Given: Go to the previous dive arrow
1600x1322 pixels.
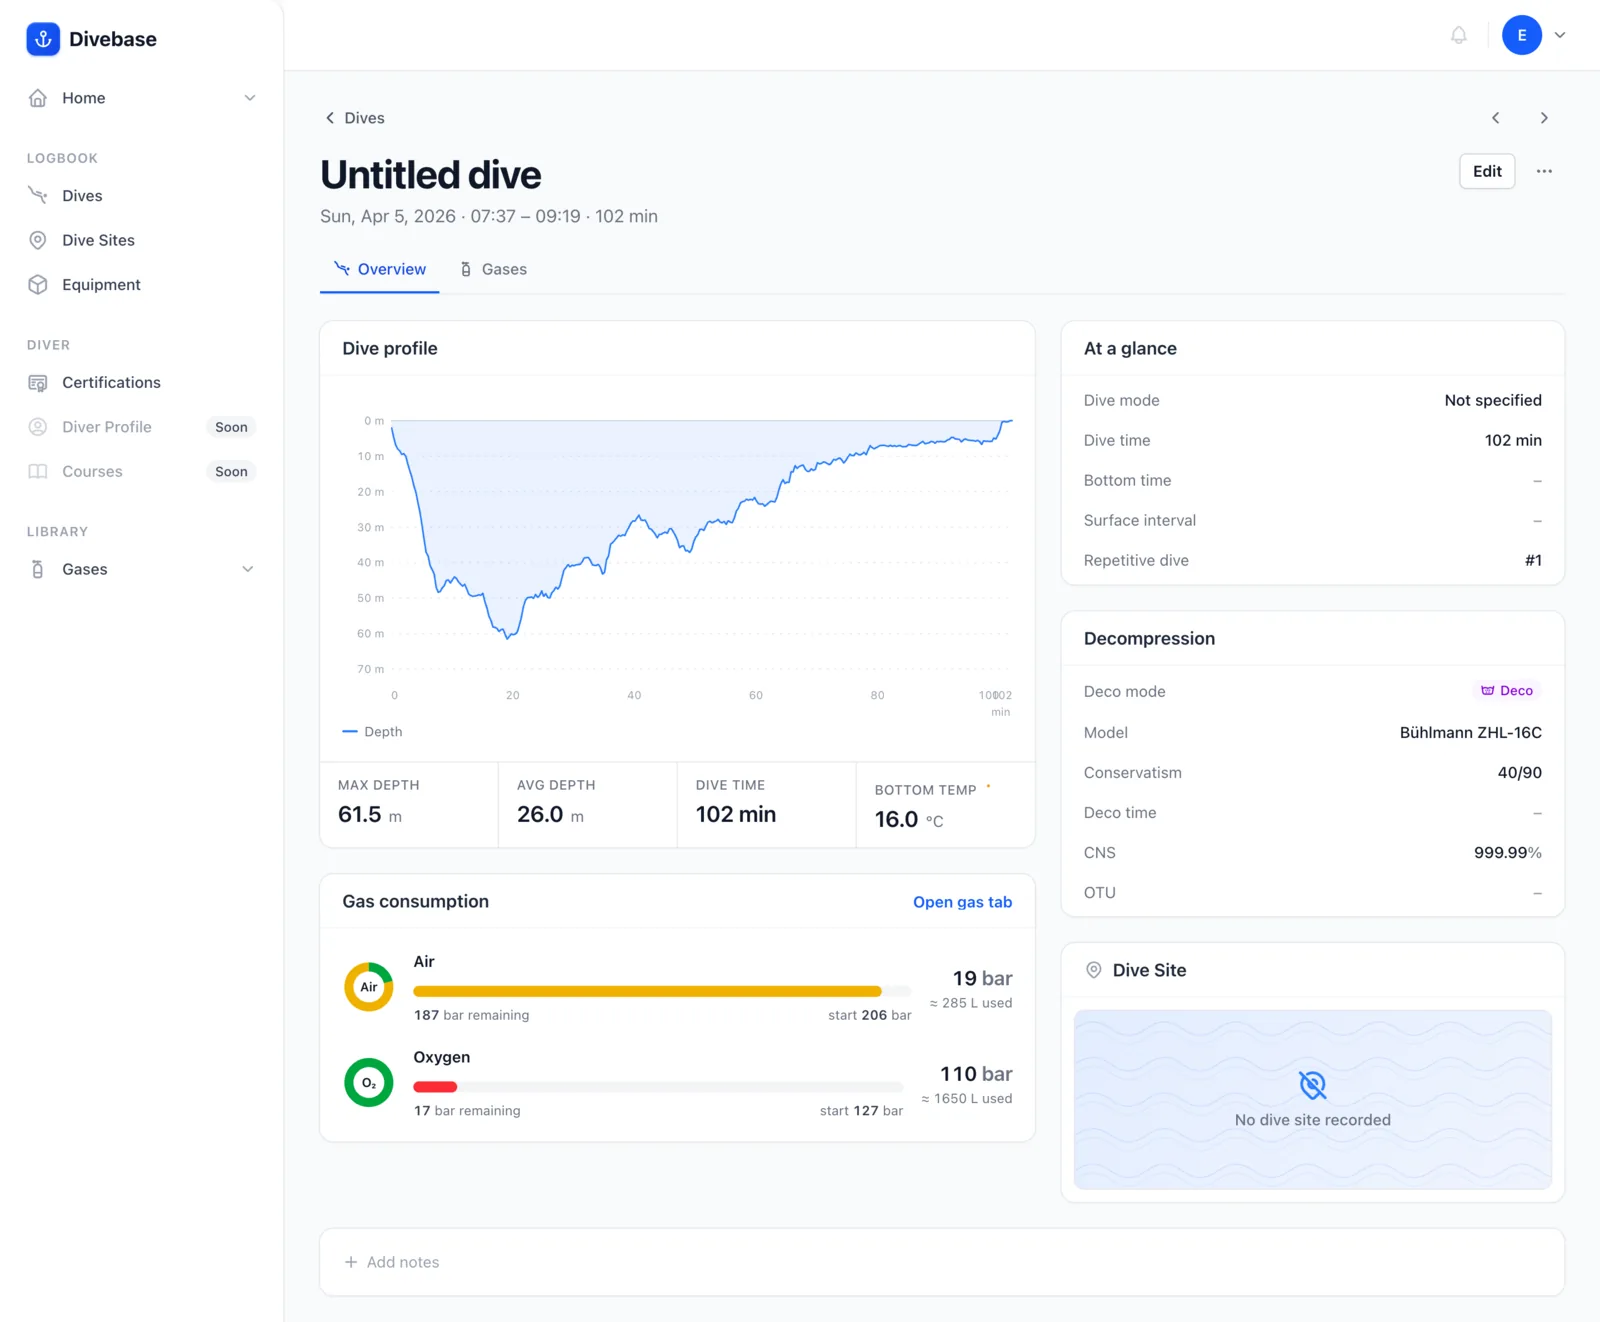Looking at the screenshot, I should point(1496,118).
